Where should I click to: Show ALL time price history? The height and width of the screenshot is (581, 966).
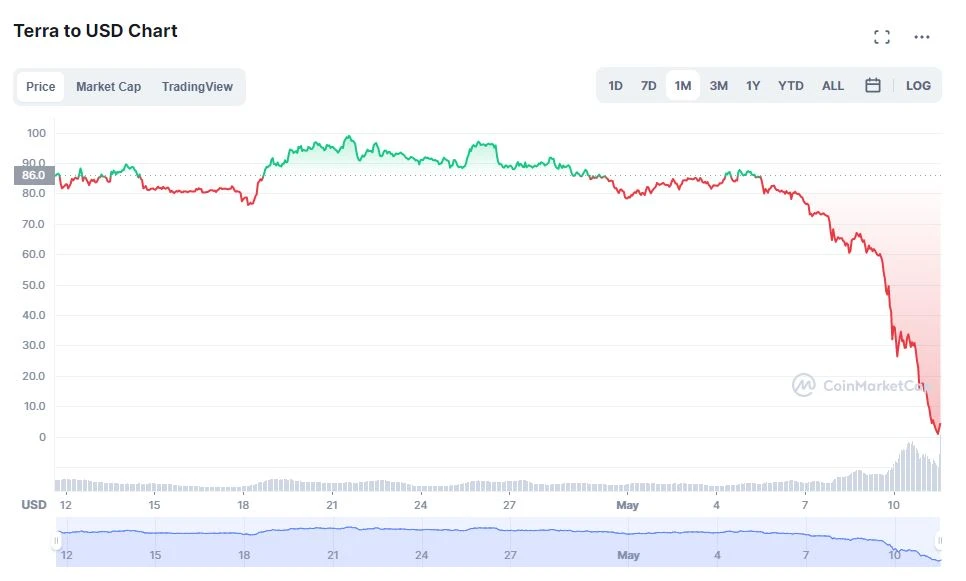(x=832, y=86)
